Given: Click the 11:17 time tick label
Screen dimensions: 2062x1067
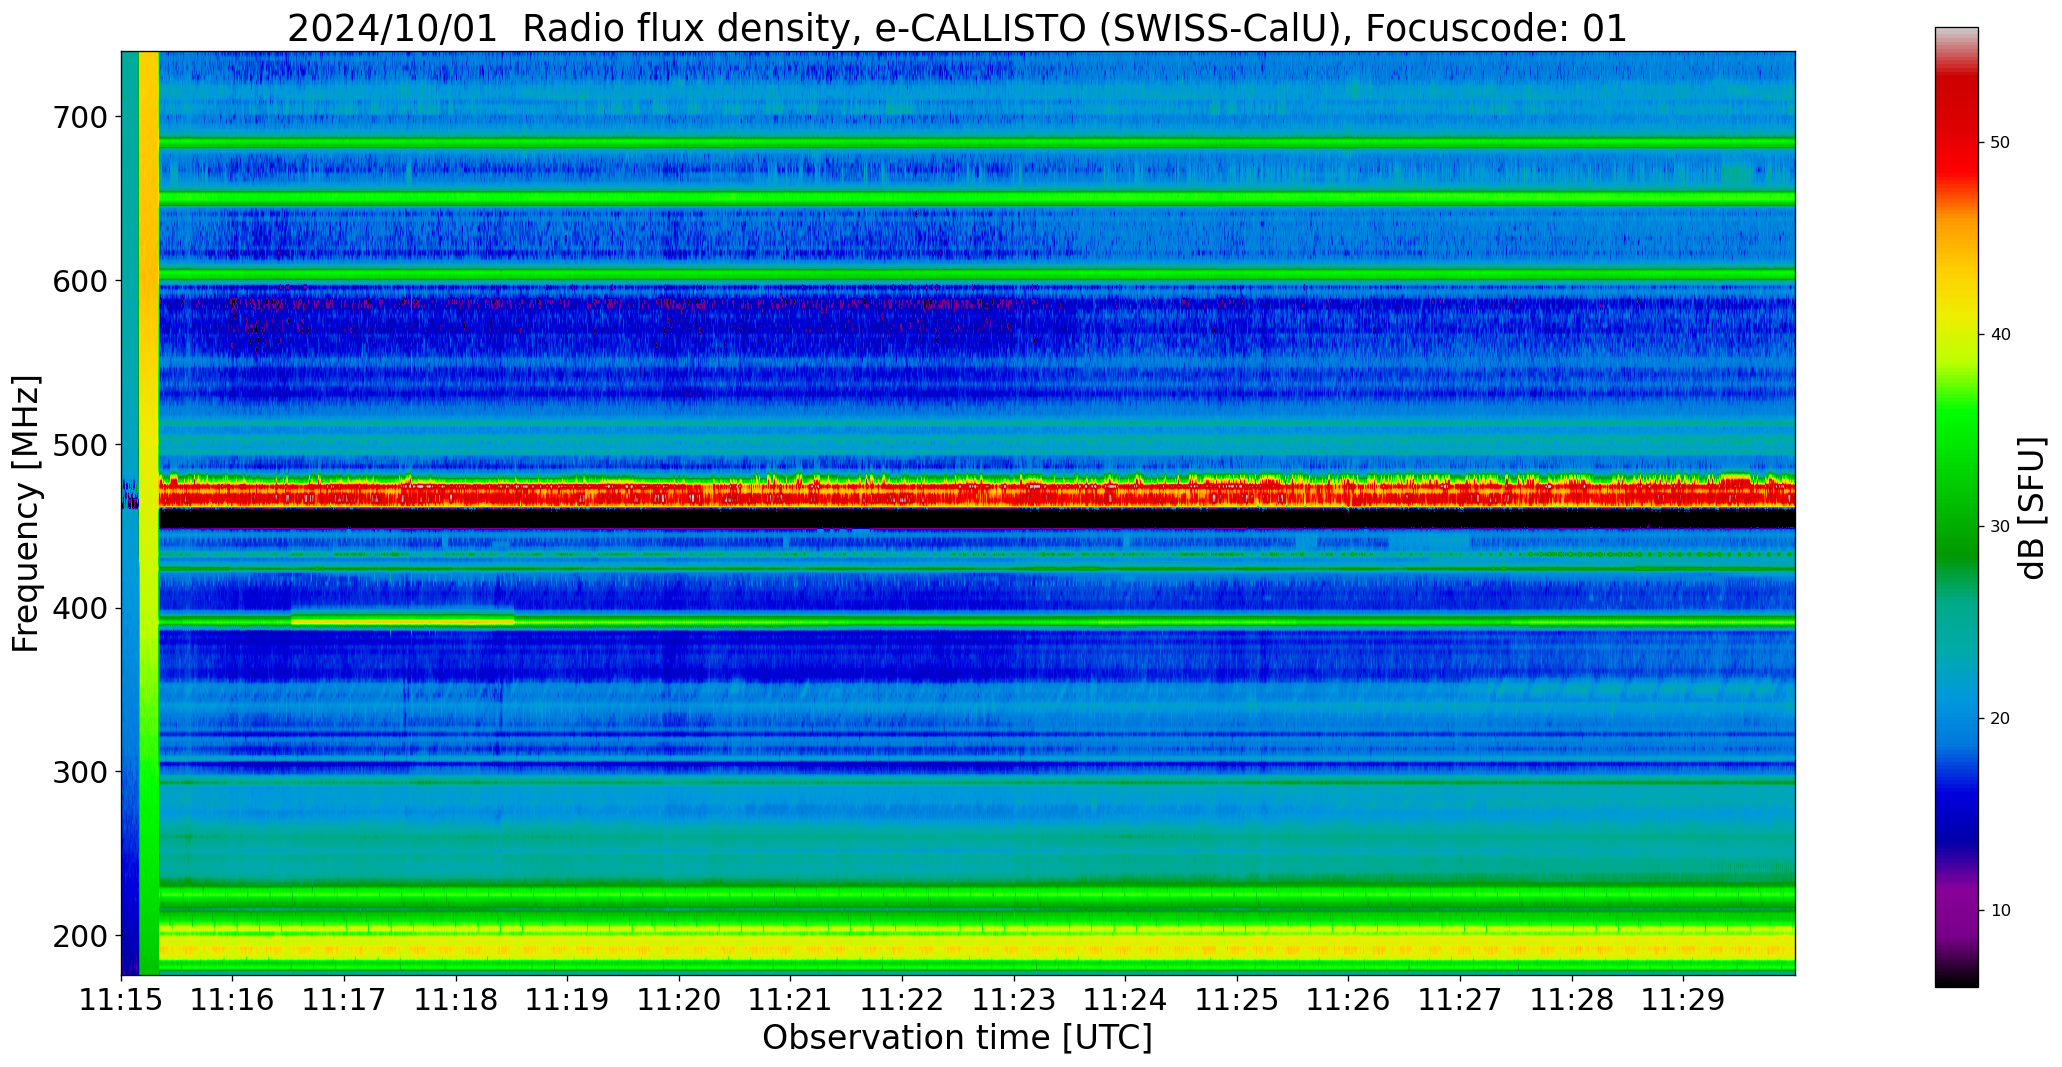Looking at the screenshot, I should tap(345, 1001).
